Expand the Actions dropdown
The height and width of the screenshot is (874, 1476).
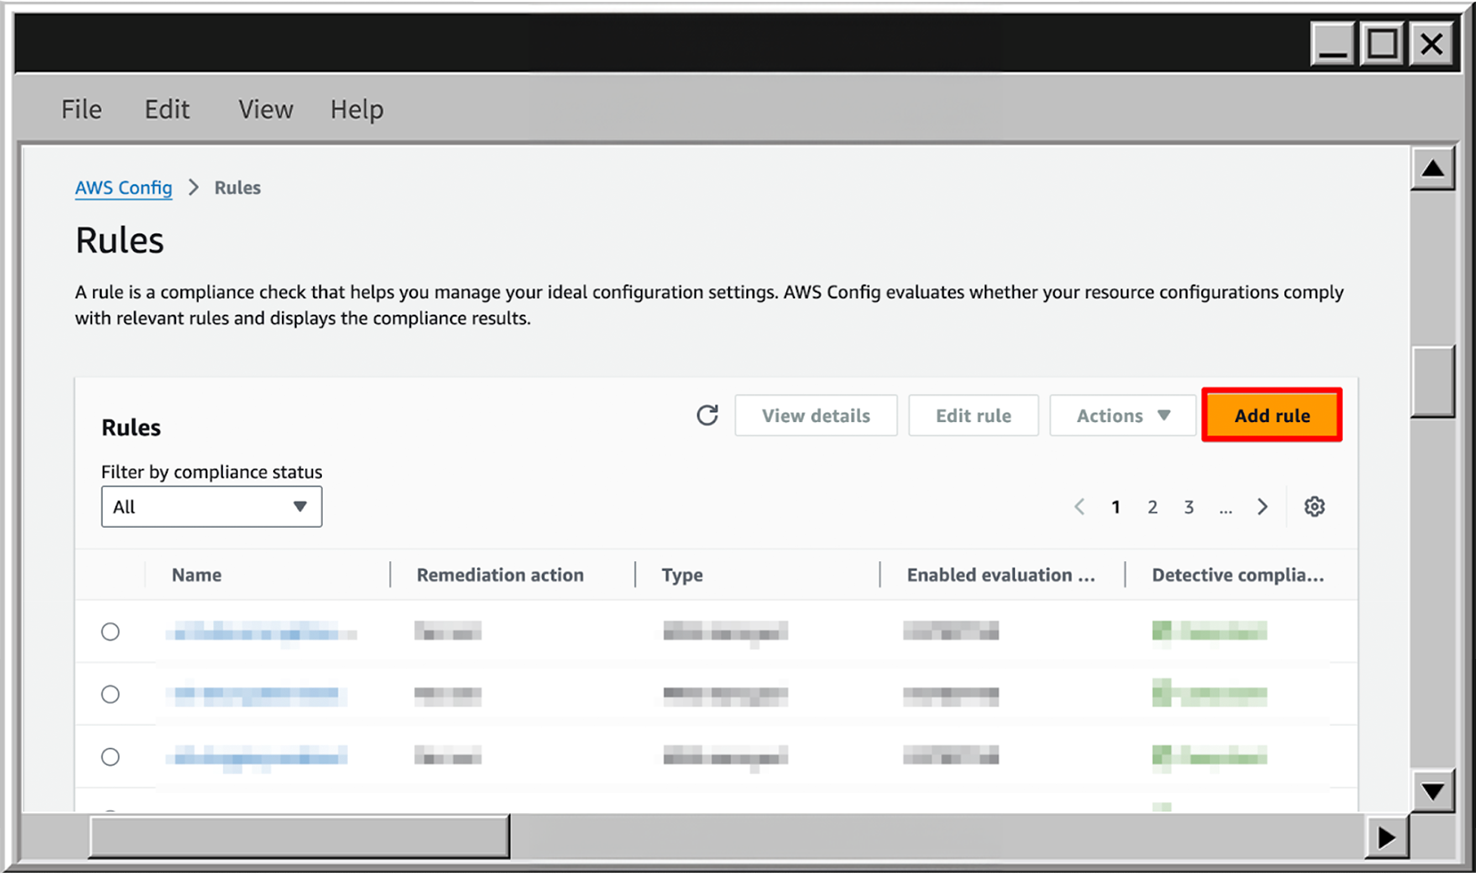coord(1122,415)
